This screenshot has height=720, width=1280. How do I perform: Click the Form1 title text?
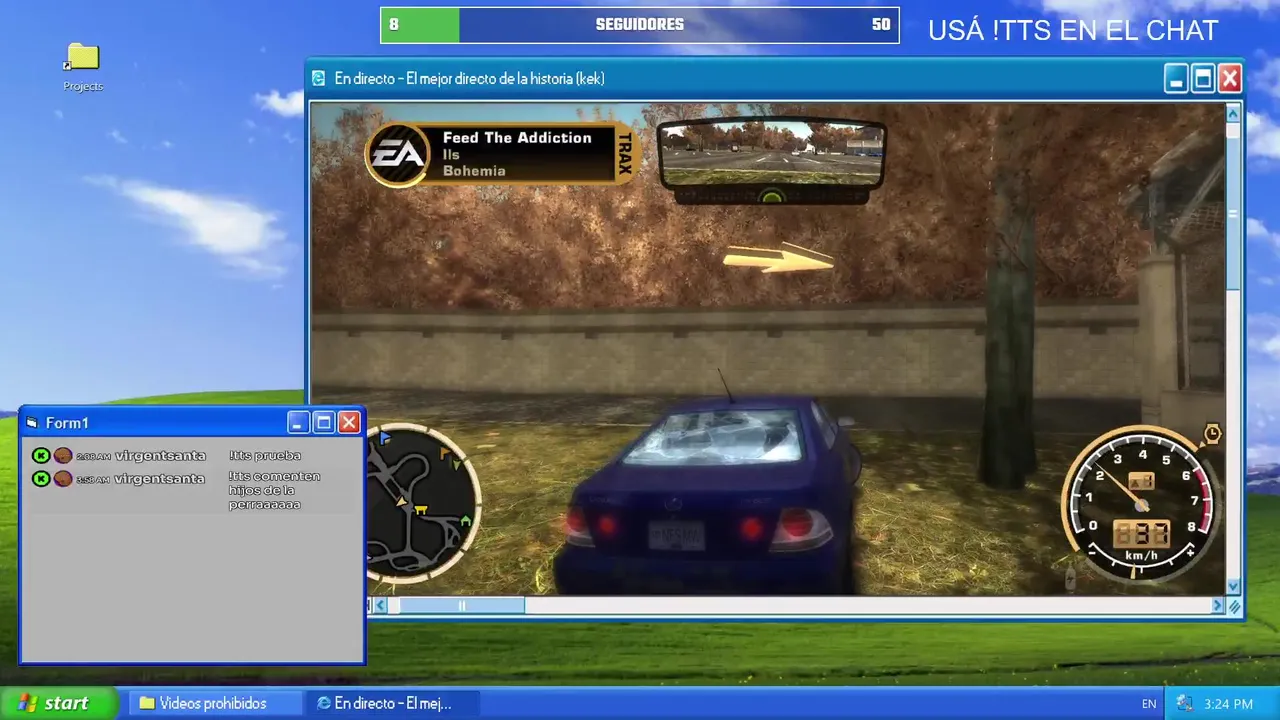(x=67, y=423)
